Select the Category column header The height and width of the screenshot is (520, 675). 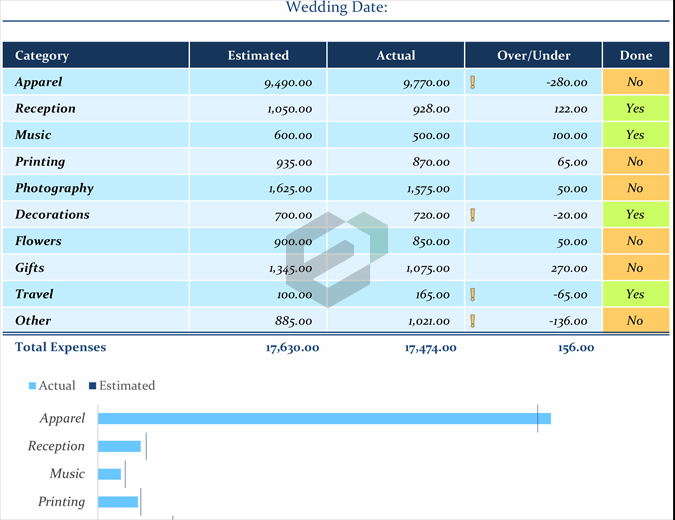click(96, 55)
